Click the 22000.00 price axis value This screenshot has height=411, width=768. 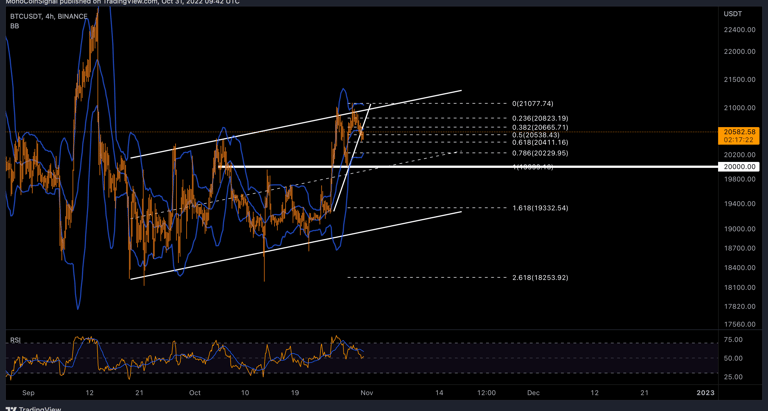738,52
